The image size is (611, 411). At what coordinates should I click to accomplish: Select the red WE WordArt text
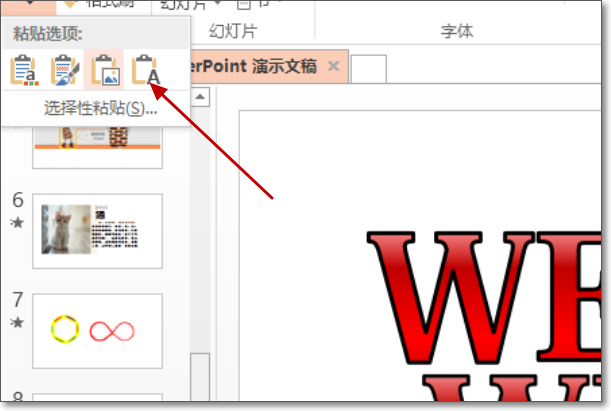click(x=483, y=296)
